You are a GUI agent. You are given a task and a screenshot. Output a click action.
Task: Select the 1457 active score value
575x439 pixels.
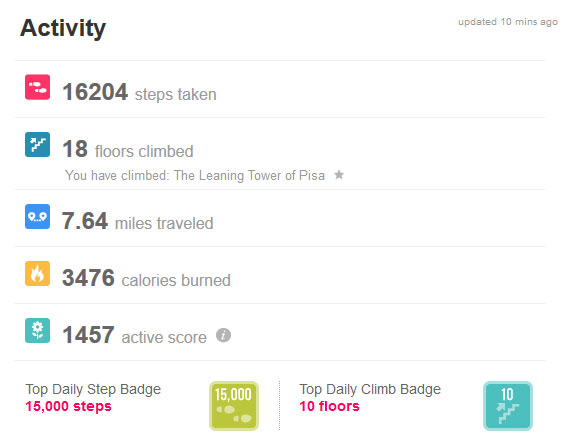pos(88,335)
